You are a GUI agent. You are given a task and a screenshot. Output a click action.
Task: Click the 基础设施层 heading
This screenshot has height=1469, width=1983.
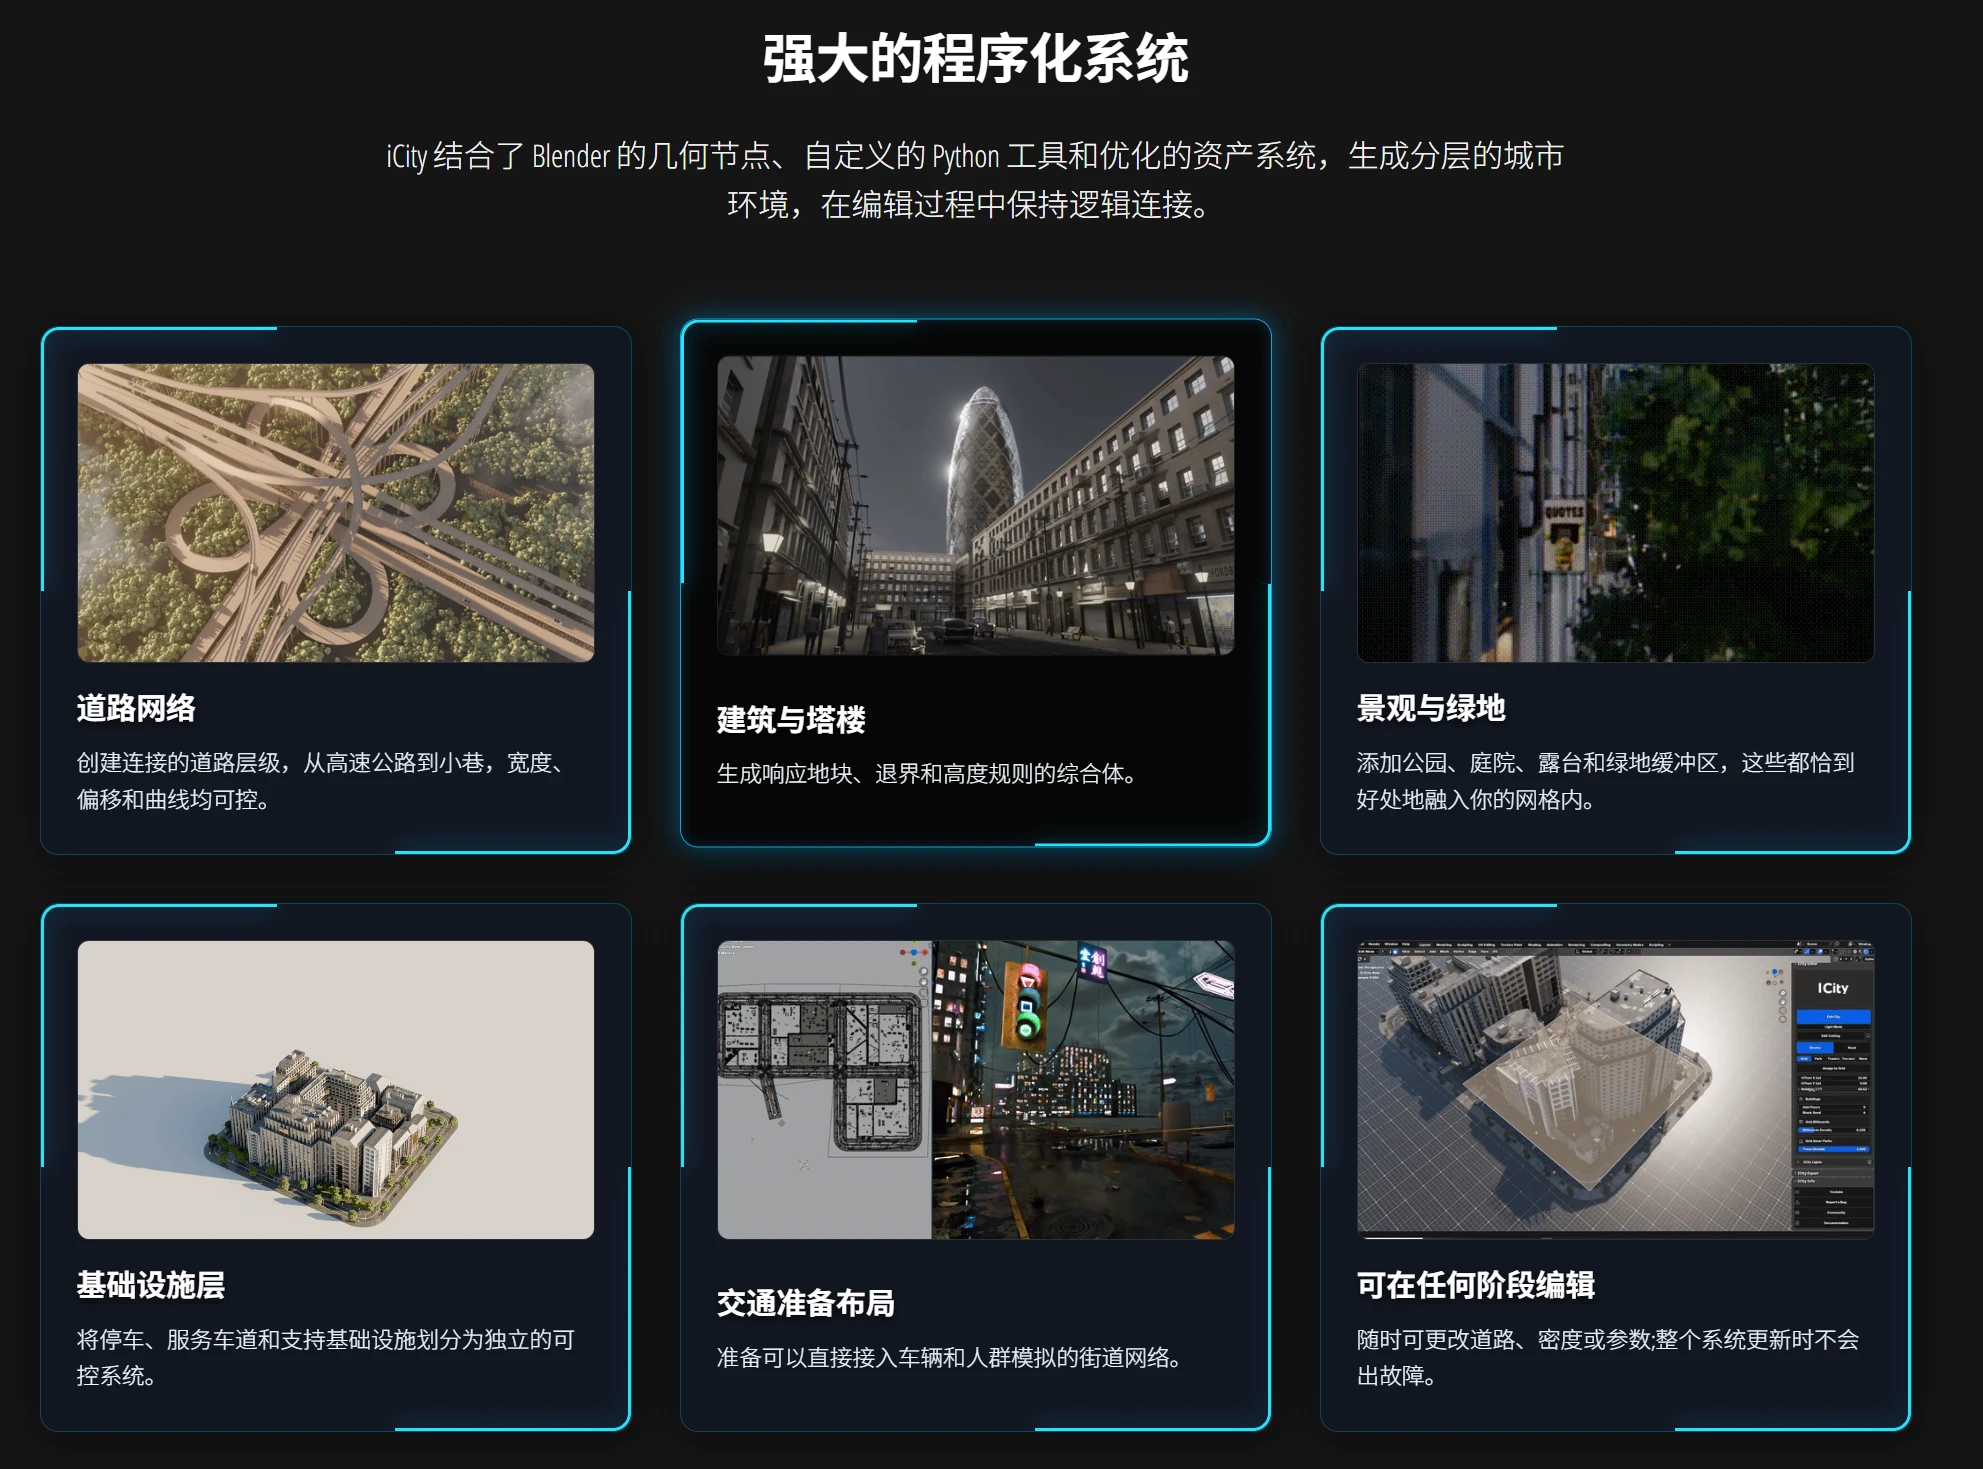coord(151,1285)
